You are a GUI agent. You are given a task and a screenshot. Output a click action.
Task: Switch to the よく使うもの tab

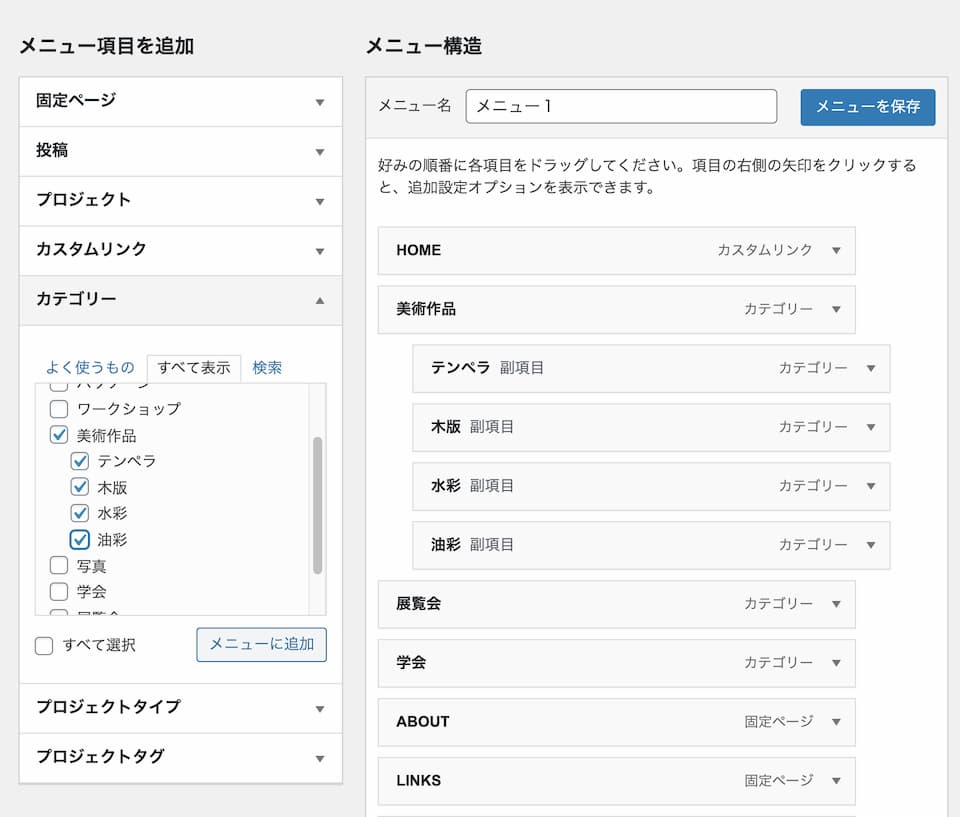click(x=90, y=368)
